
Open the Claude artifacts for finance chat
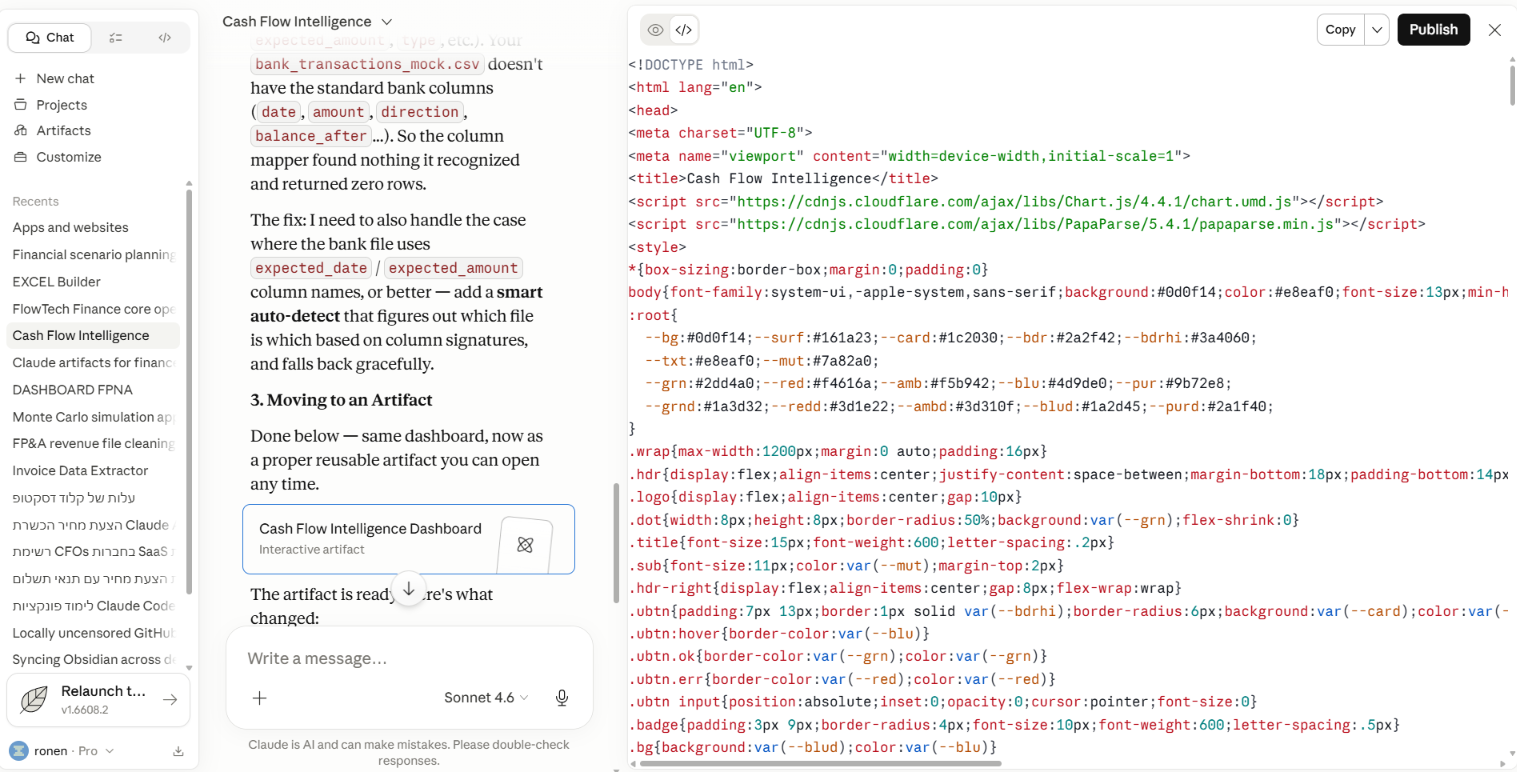coord(94,362)
